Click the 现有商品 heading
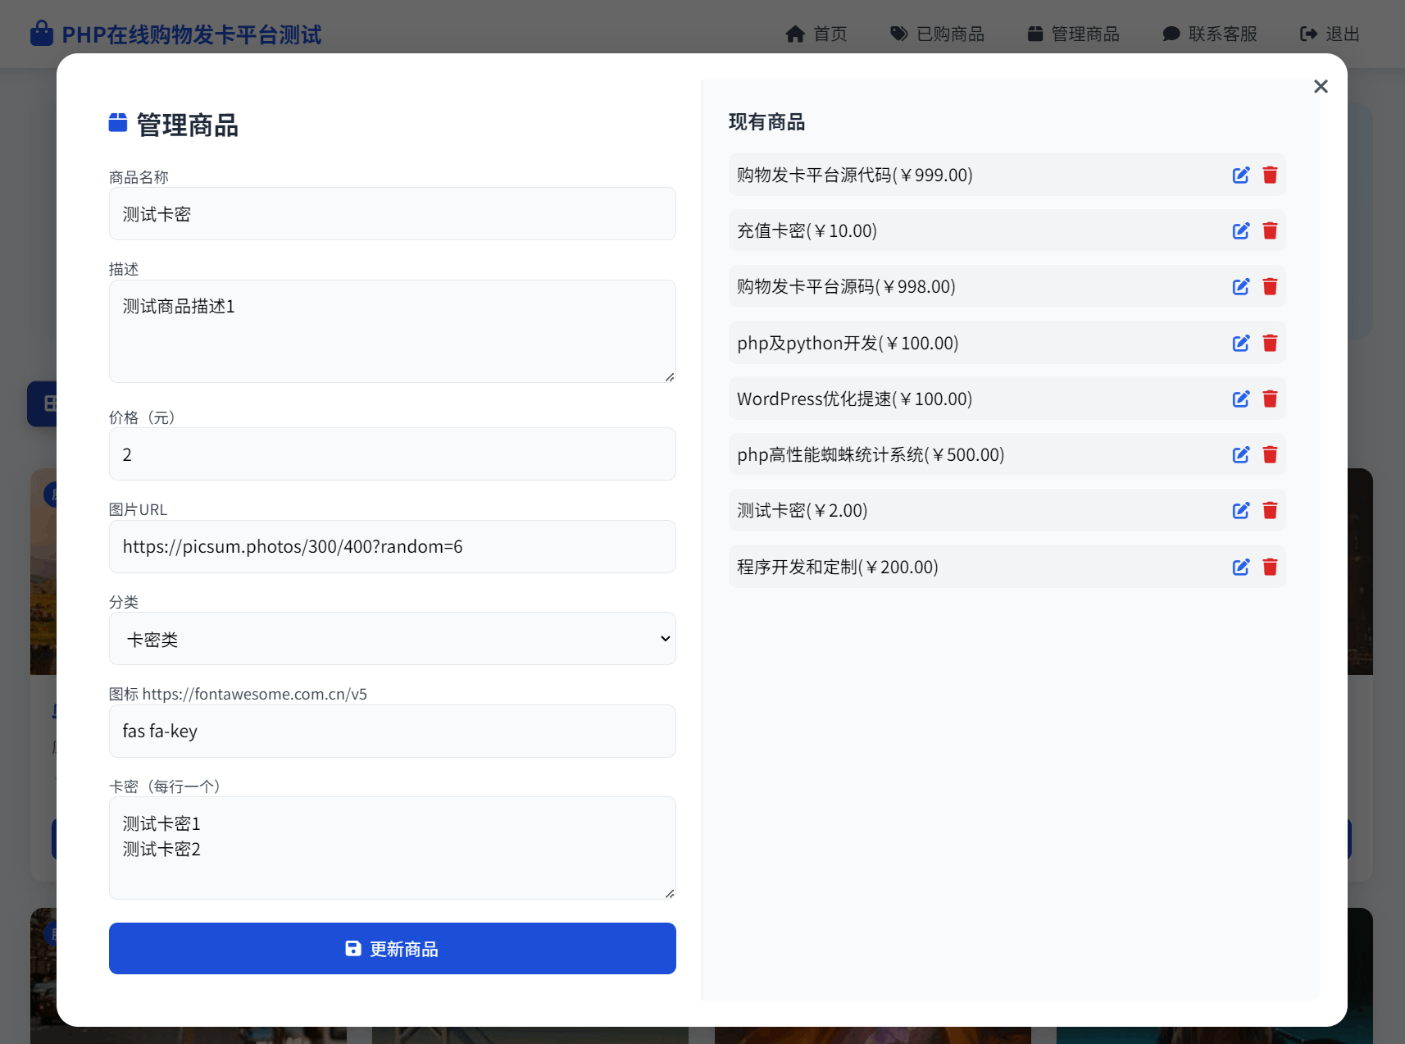Viewport: 1405px width, 1044px height. [x=767, y=122]
